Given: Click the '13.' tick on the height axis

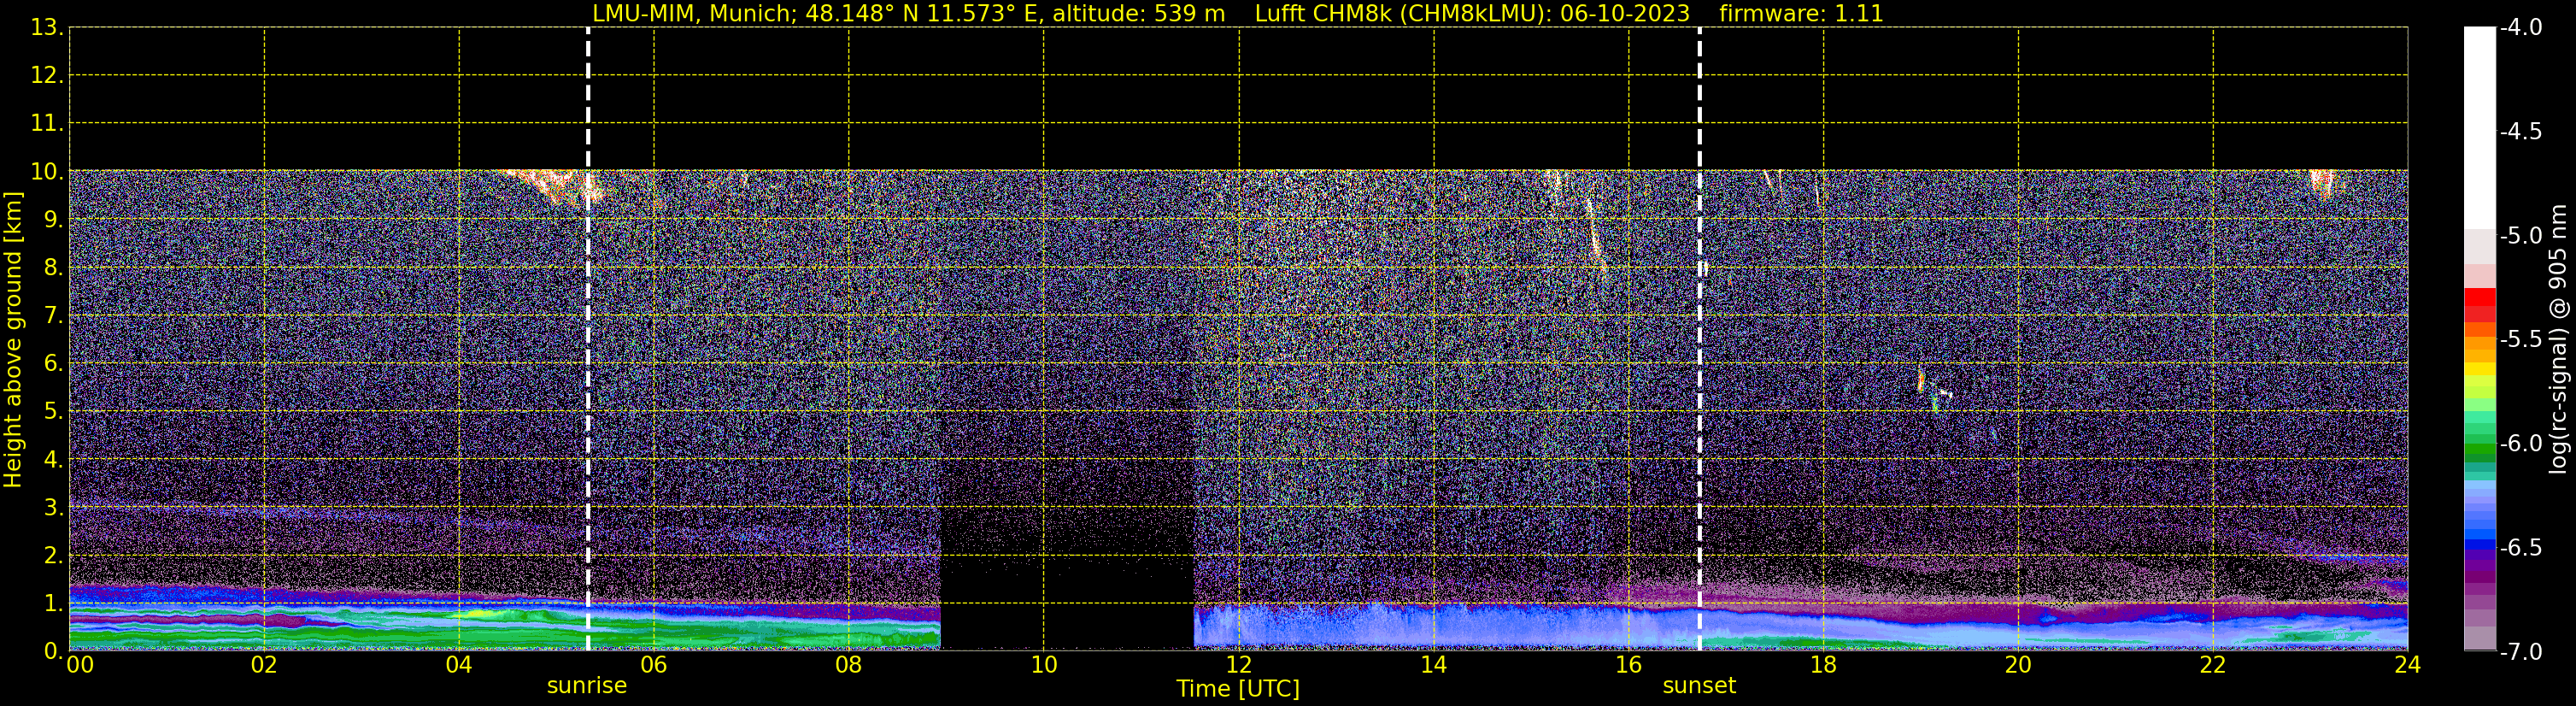Looking at the screenshot, I should [x=47, y=28].
